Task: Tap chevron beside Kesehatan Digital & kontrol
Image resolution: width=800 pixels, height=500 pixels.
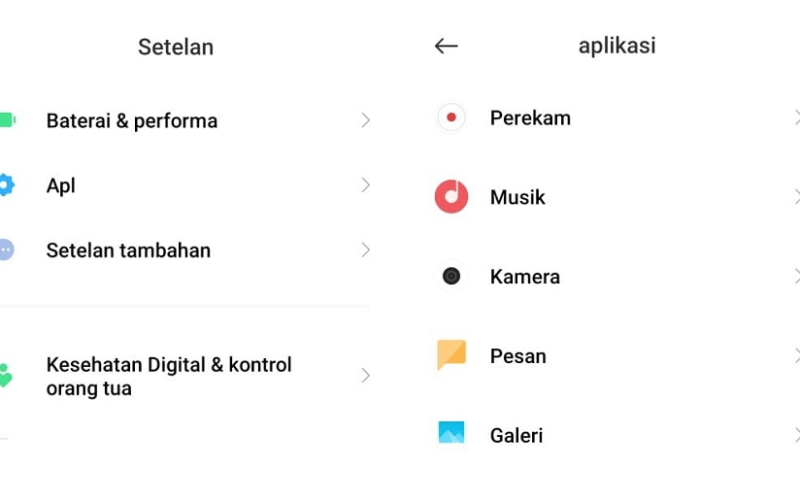Action: tap(365, 376)
